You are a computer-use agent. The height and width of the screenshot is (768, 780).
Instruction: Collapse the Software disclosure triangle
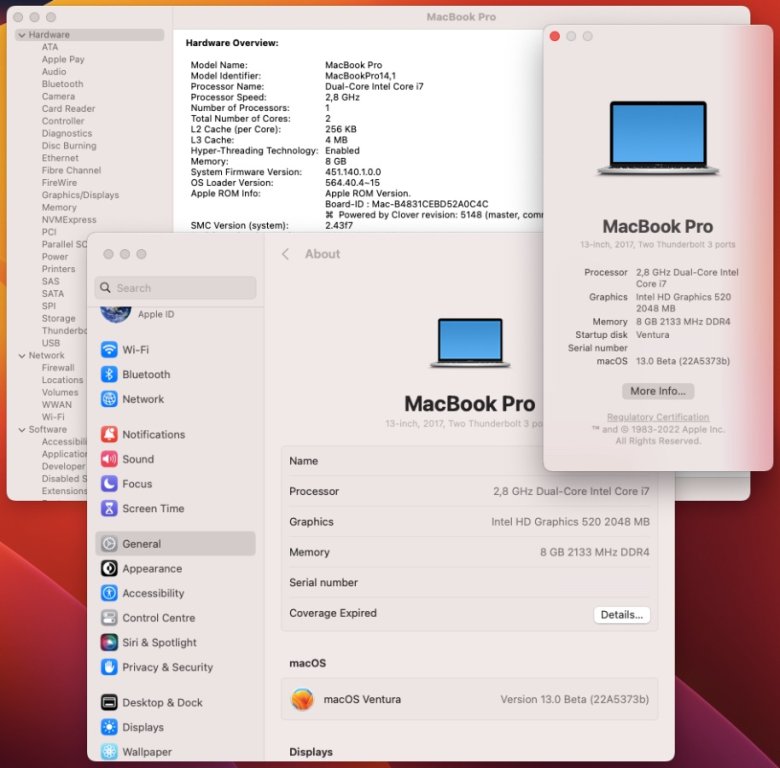(21, 429)
